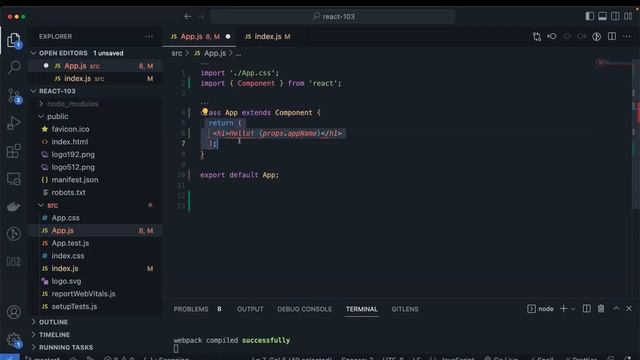Open logo.svg in the src folder
640x360 pixels.
click(96, 281)
